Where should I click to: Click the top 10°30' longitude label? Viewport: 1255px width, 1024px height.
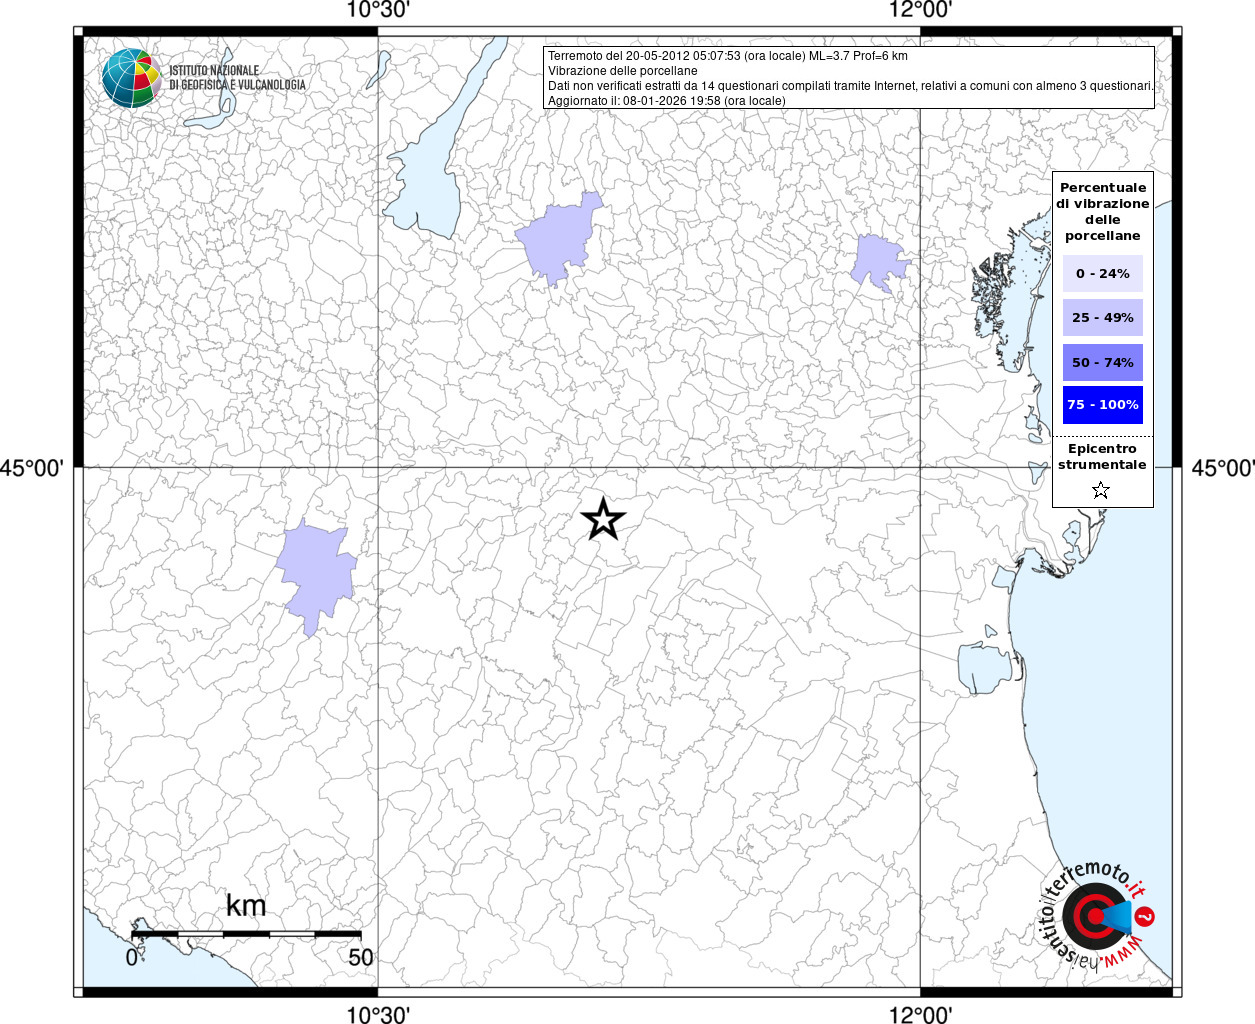[378, 10]
